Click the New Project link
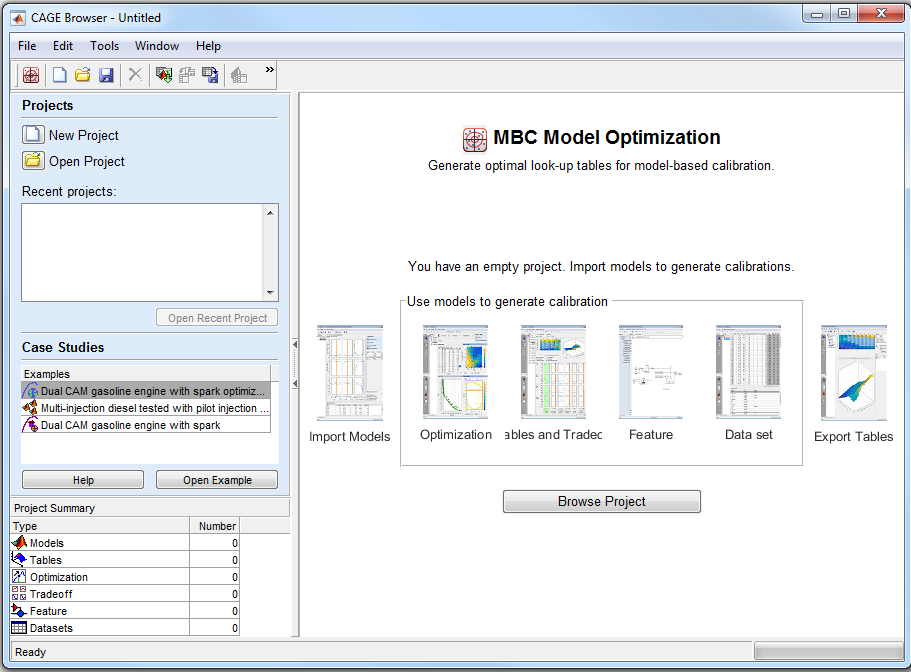911x672 pixels. [x=84, y=135]
